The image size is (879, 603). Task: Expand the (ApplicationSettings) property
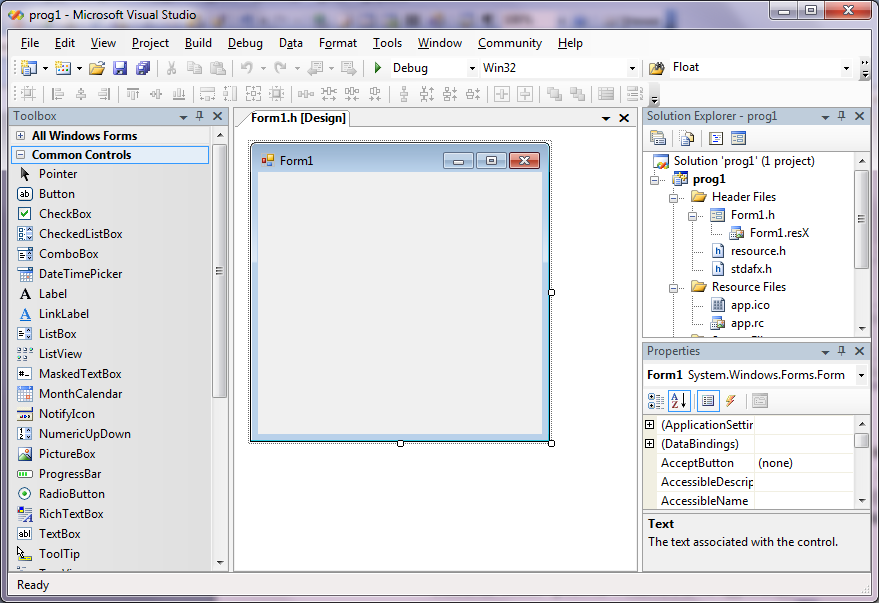click(x=650, y=425)
